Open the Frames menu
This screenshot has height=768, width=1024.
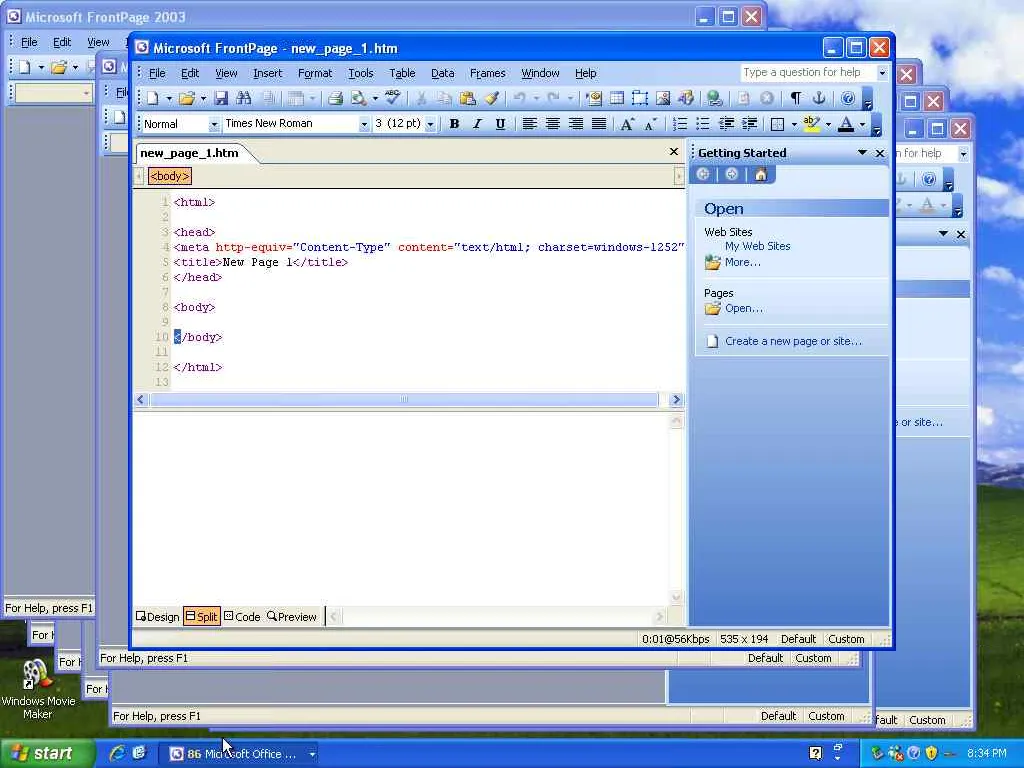coord(487,73)
